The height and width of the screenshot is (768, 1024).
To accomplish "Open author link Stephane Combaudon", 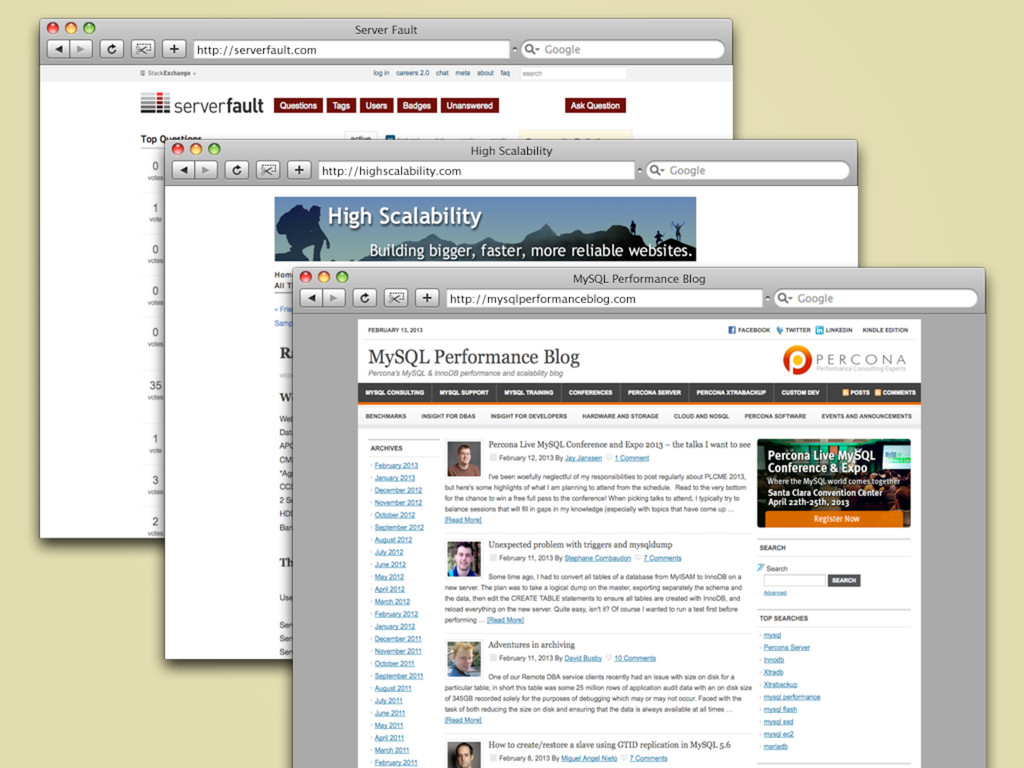I will (x=598, y=558).
